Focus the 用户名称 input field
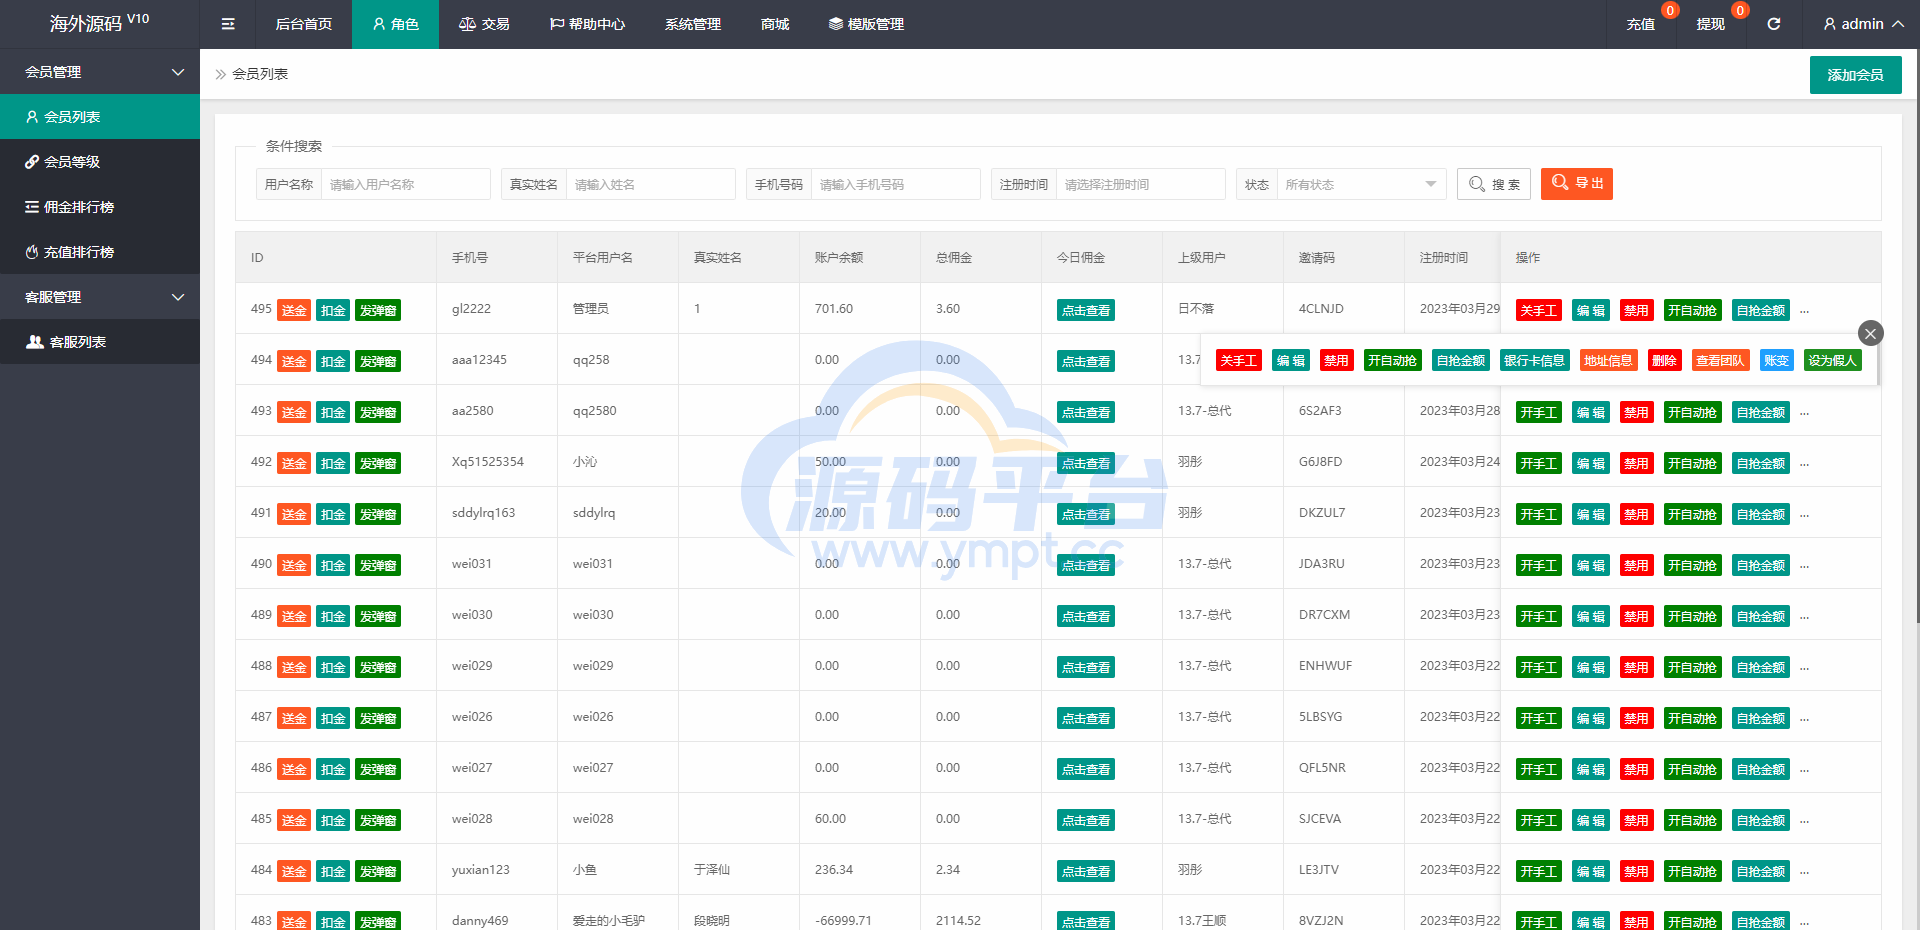 pos(405,184)
